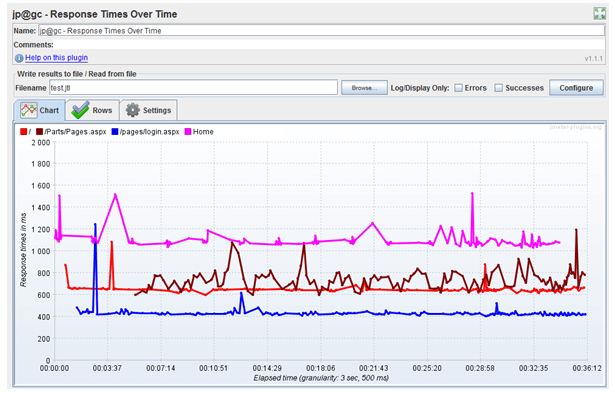Open the Help on this plugin link
615x393 pixels.
point(56,58)
